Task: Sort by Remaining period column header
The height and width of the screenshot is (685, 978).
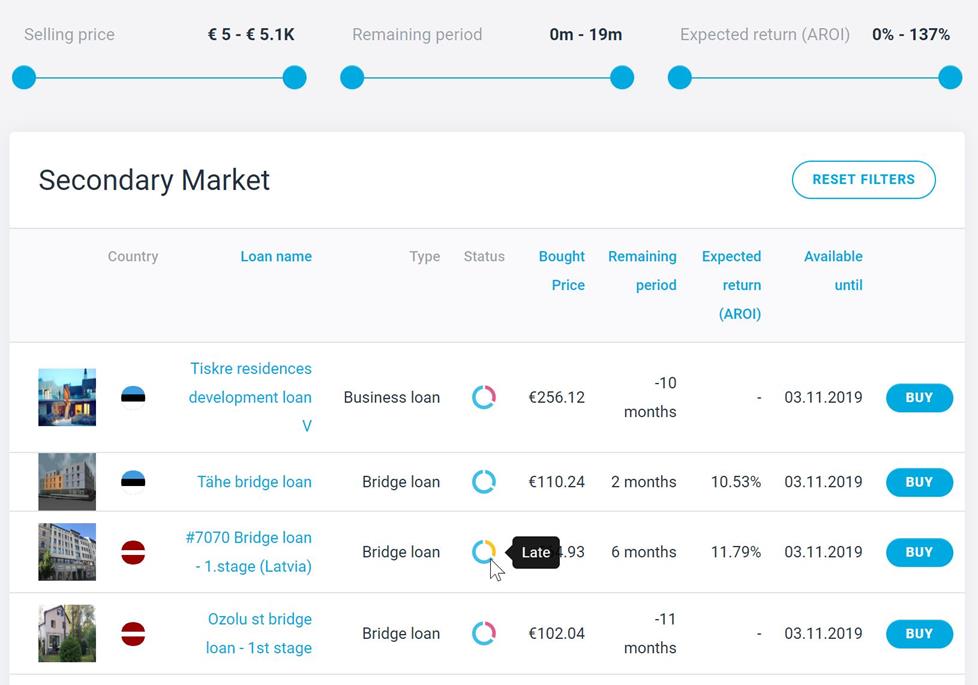Action: pos(643,270)
